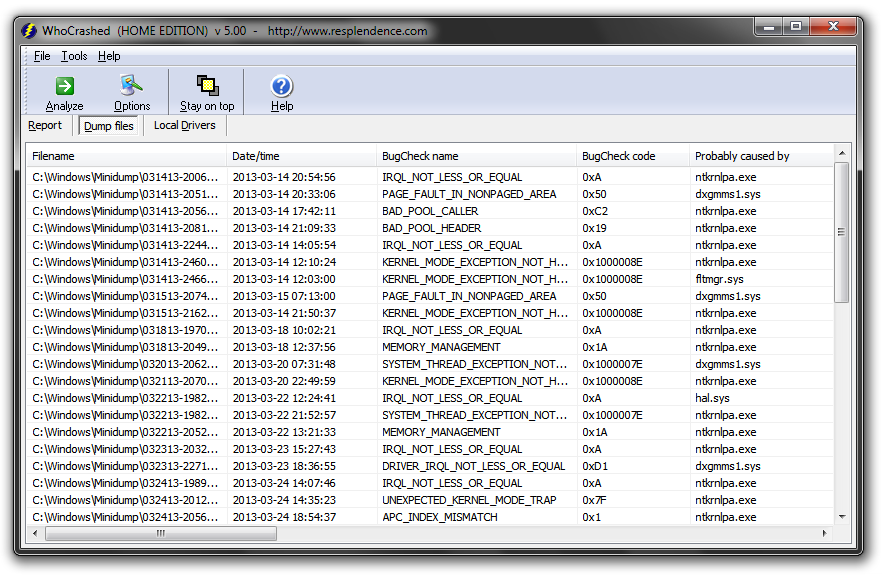Select the Dump files tab

[109, 126]
